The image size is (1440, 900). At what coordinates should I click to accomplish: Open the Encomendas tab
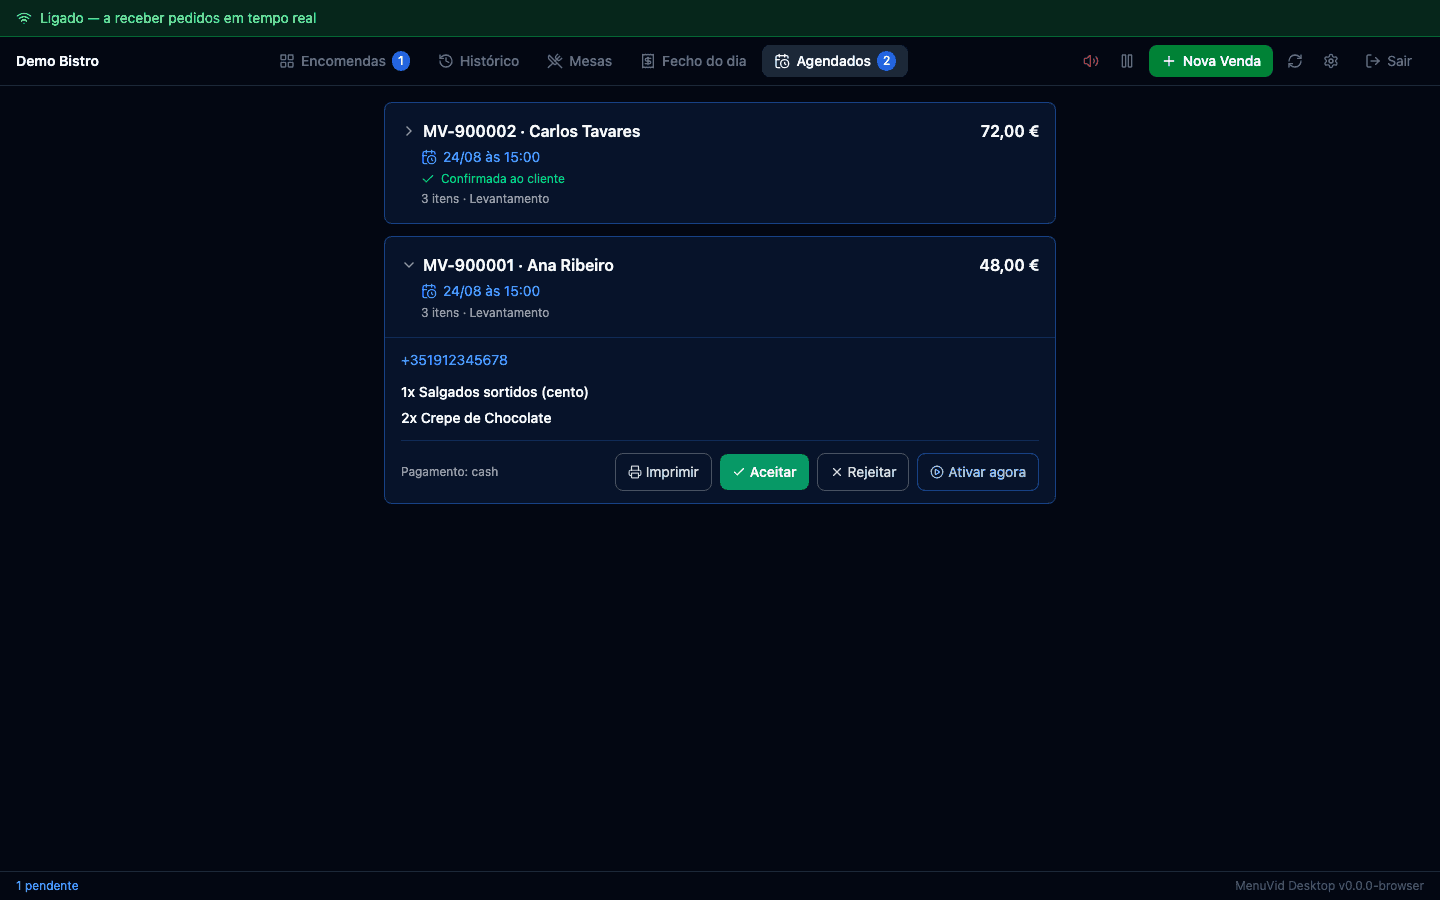tap(344, 61)
